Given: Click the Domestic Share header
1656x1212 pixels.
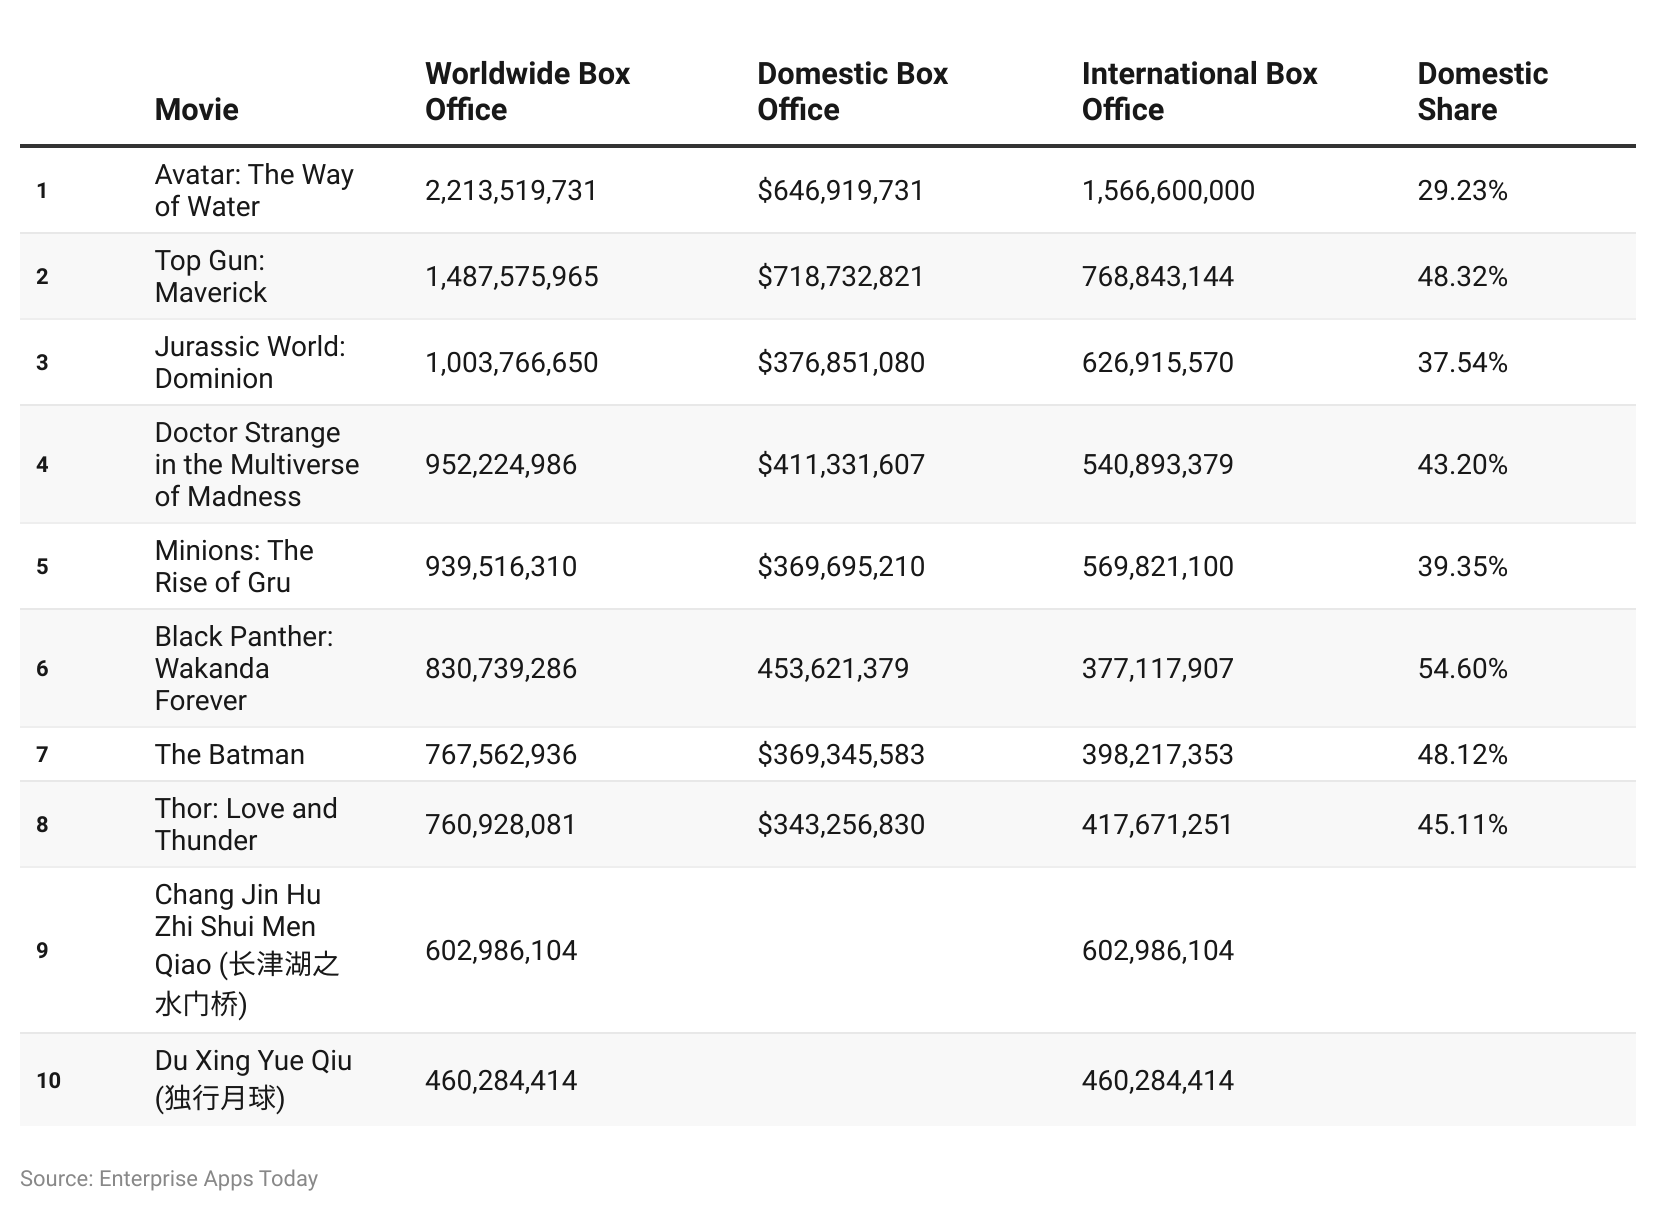Looking at the screenshot, I should pos(1482,91).
